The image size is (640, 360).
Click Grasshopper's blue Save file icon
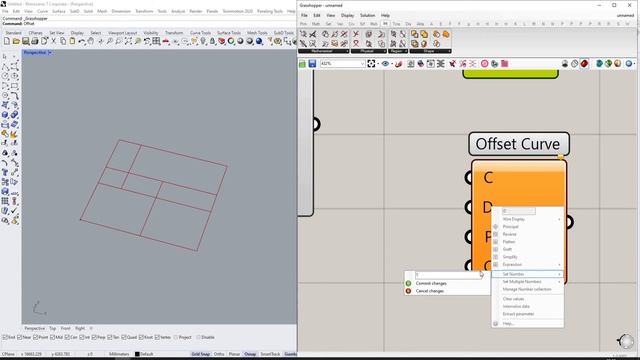(312, 64)
